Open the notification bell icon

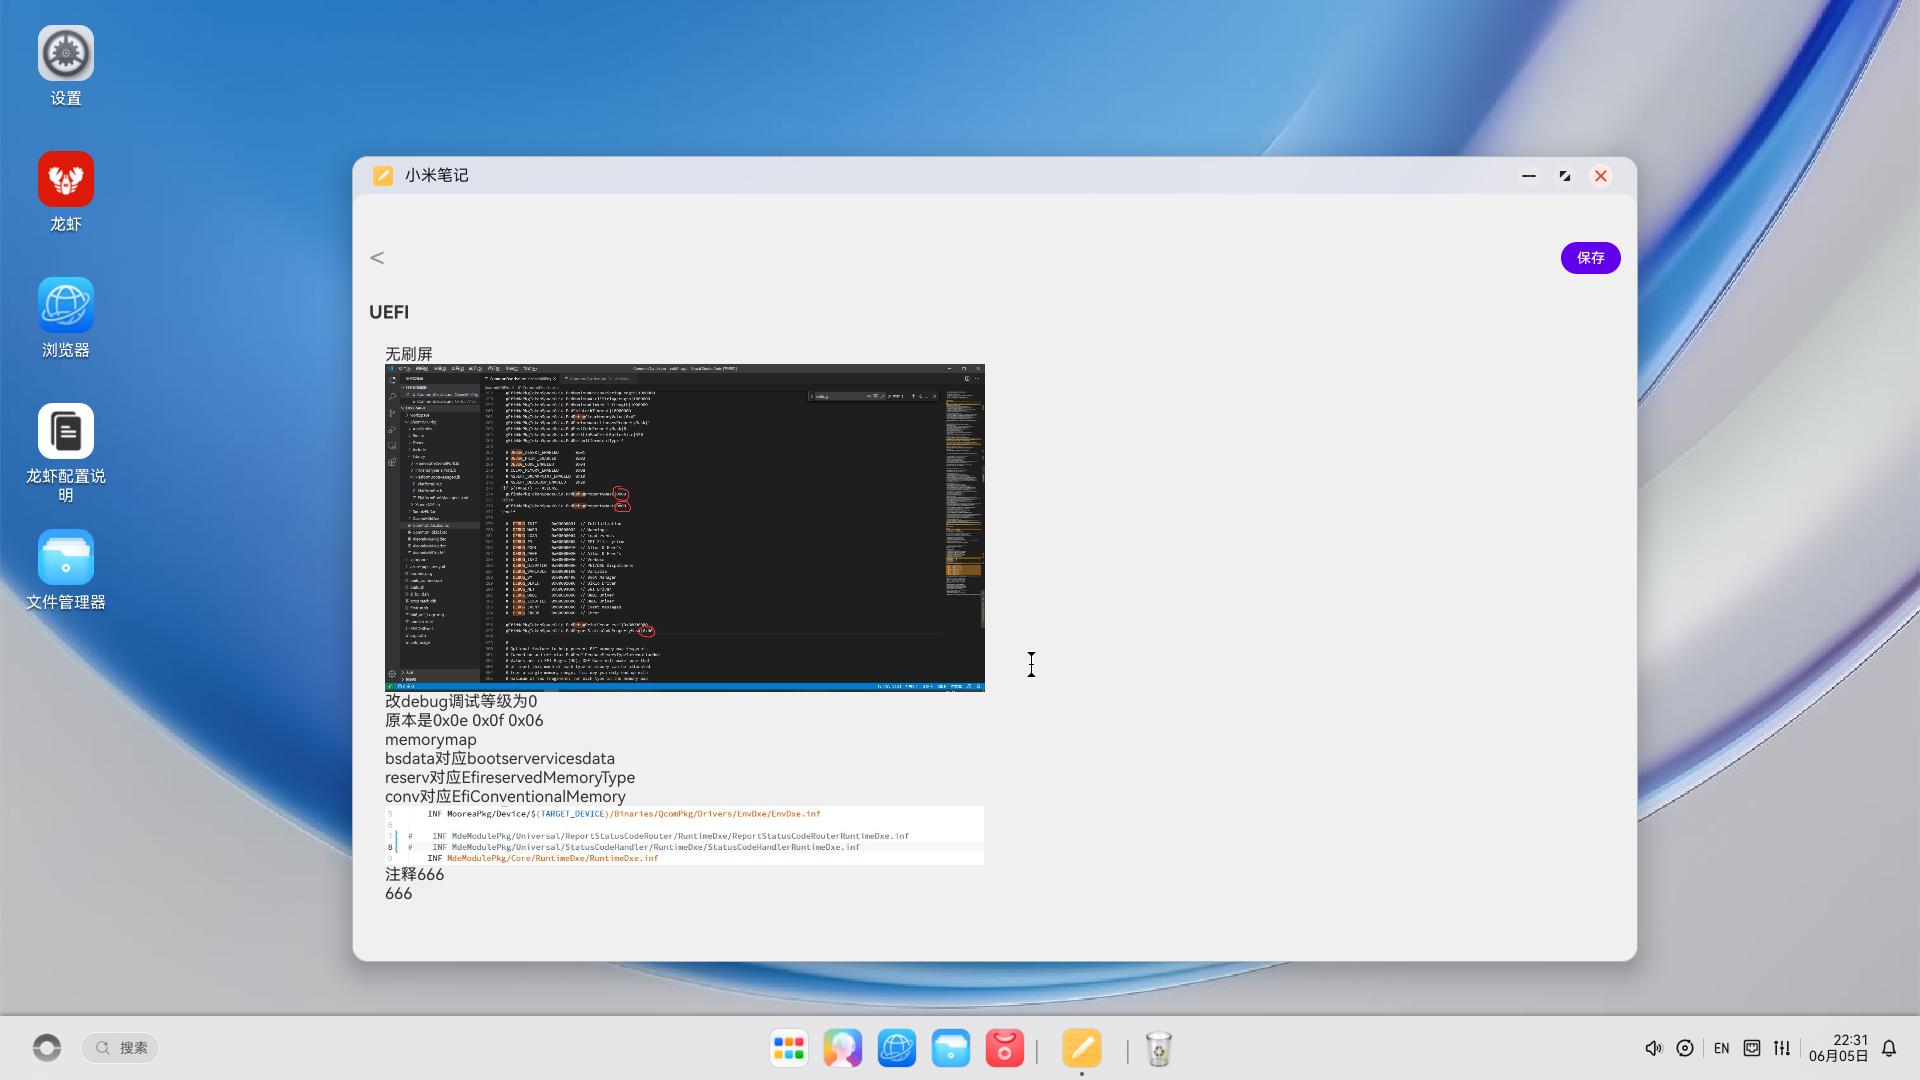(1889, 1048)
